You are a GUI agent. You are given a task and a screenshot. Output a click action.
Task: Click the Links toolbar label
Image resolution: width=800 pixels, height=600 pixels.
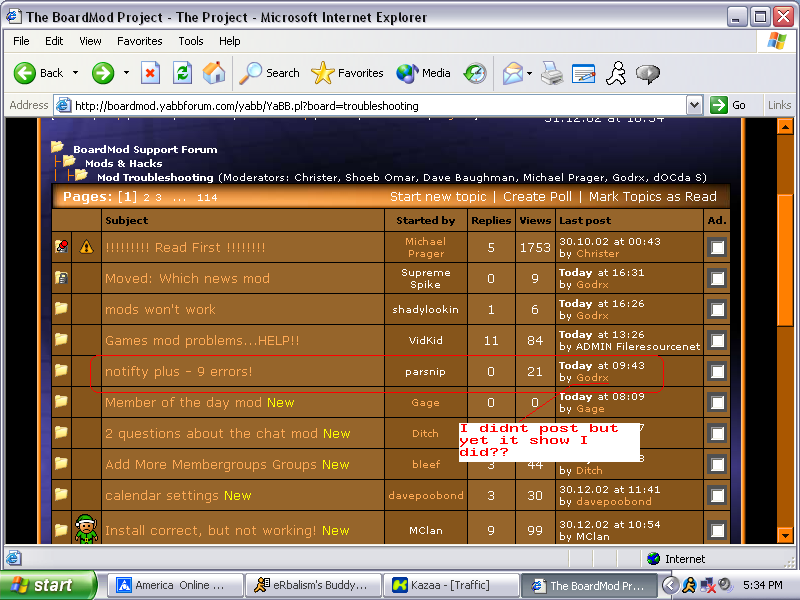coord(779,105)
